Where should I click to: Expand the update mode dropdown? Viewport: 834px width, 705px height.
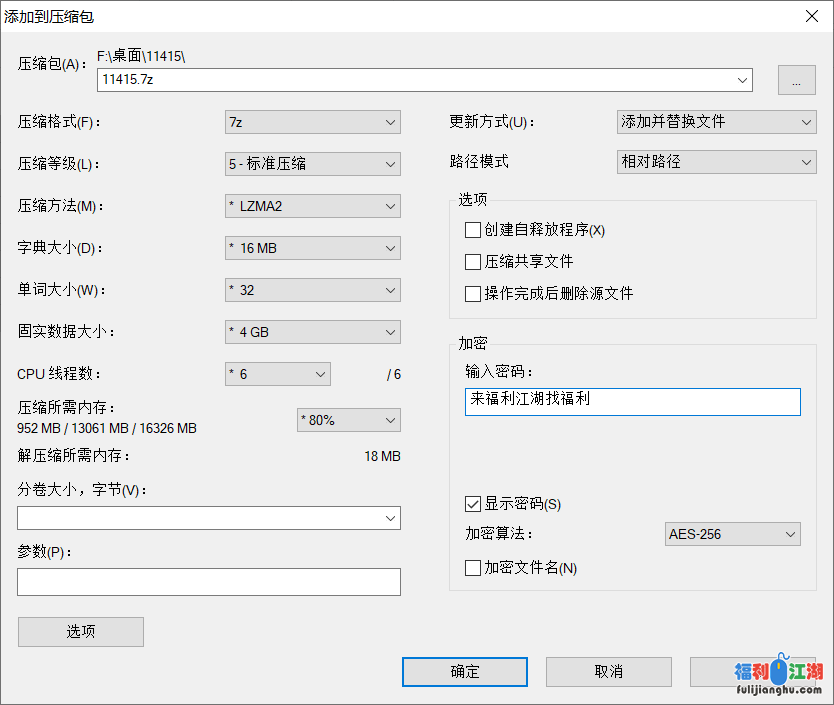point(716,122)
